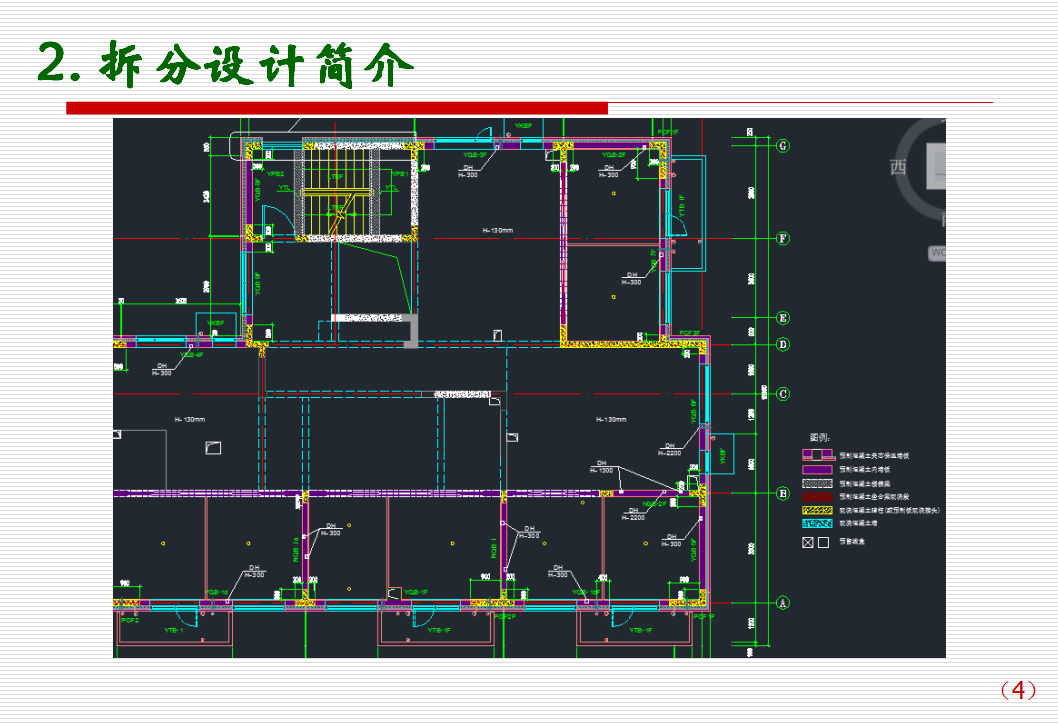Select the YPB1 label beside the stairs
The image size is (1058, 723).
[x=399, y=173]
